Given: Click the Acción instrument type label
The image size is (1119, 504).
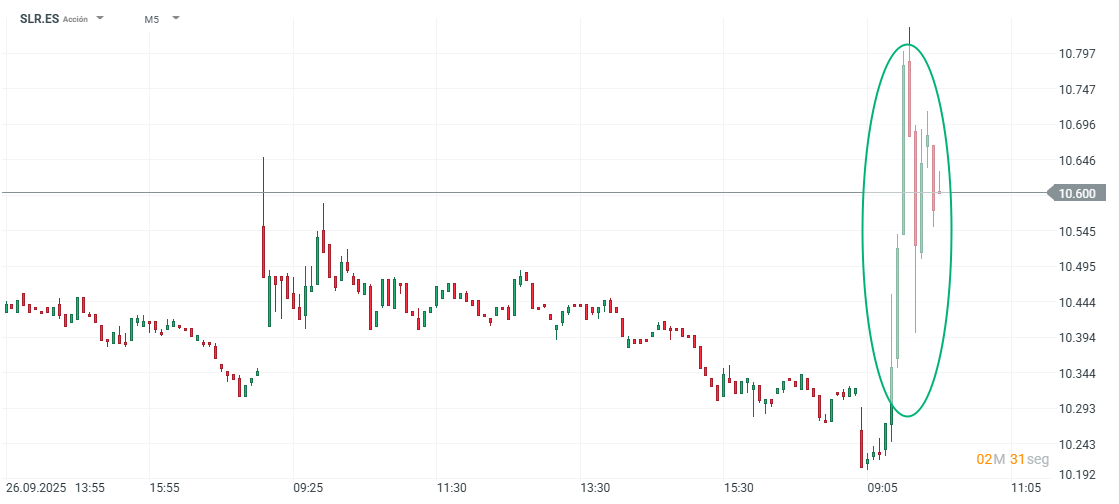Looking at the screenshot, I should click(x=75, y=19).
